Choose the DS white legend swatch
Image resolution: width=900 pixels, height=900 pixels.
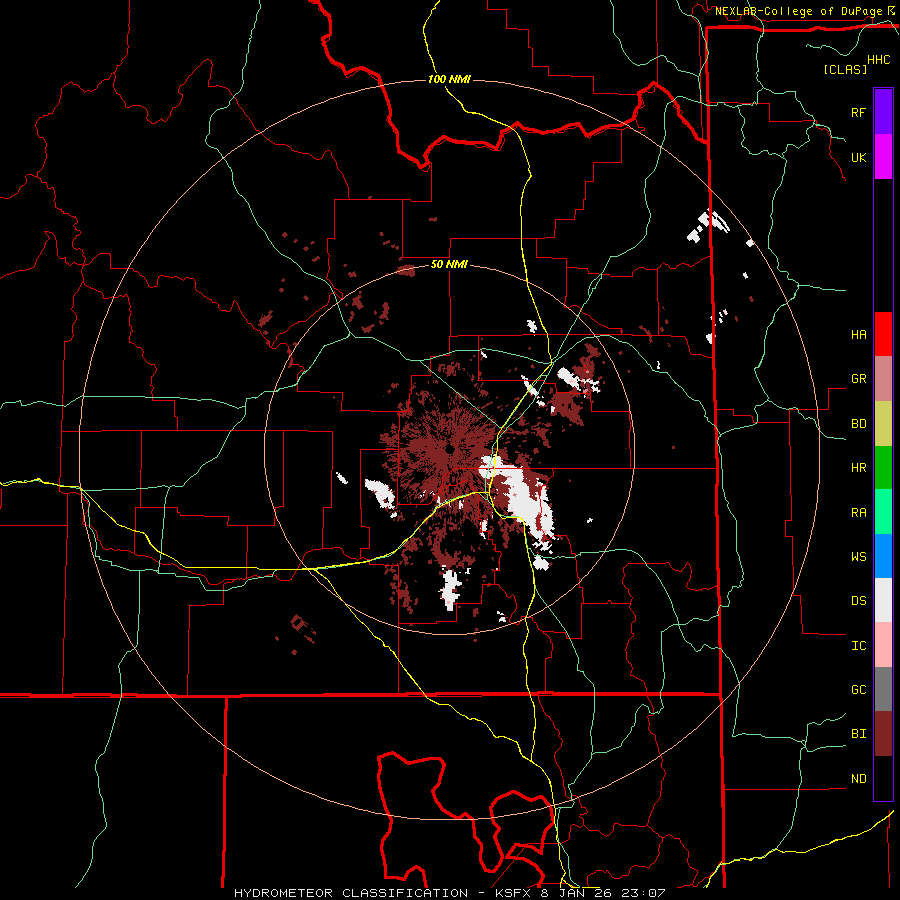pyautogui.click(x=883, y=600)
